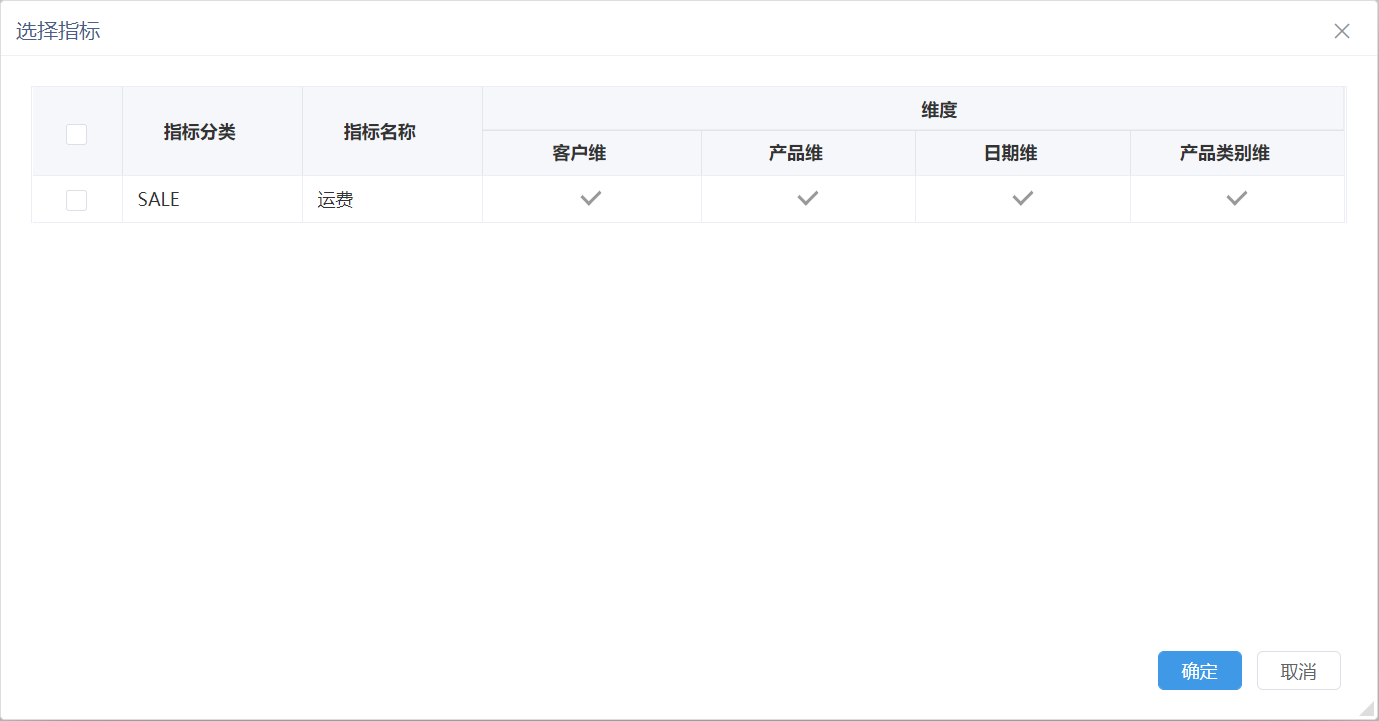Click the 产品维 checkmark in 运费 row
The height and width of the screenshot is (721, 1379).
(x=808, y=199)
